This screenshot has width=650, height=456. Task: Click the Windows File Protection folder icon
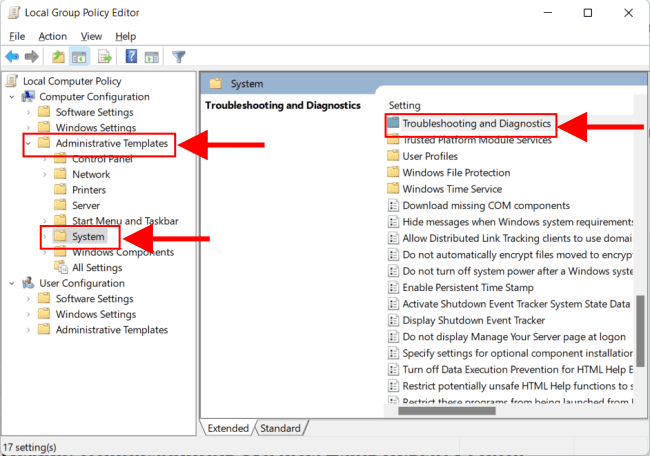coord(393,172)
